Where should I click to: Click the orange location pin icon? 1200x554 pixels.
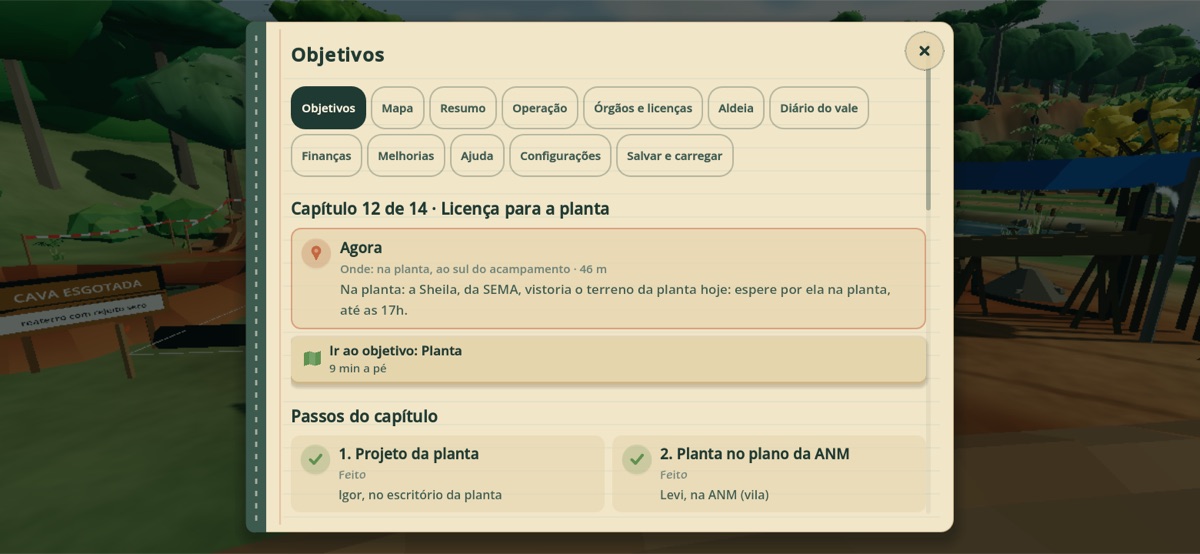coord(316,253)
